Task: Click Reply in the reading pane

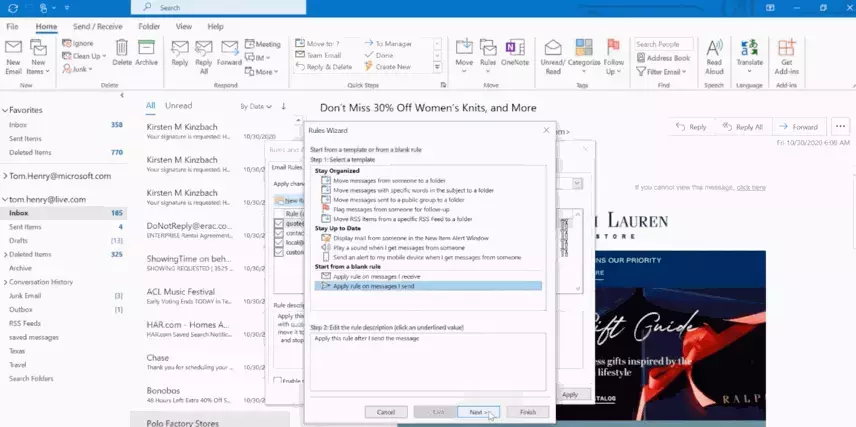Action: point(691,127)
